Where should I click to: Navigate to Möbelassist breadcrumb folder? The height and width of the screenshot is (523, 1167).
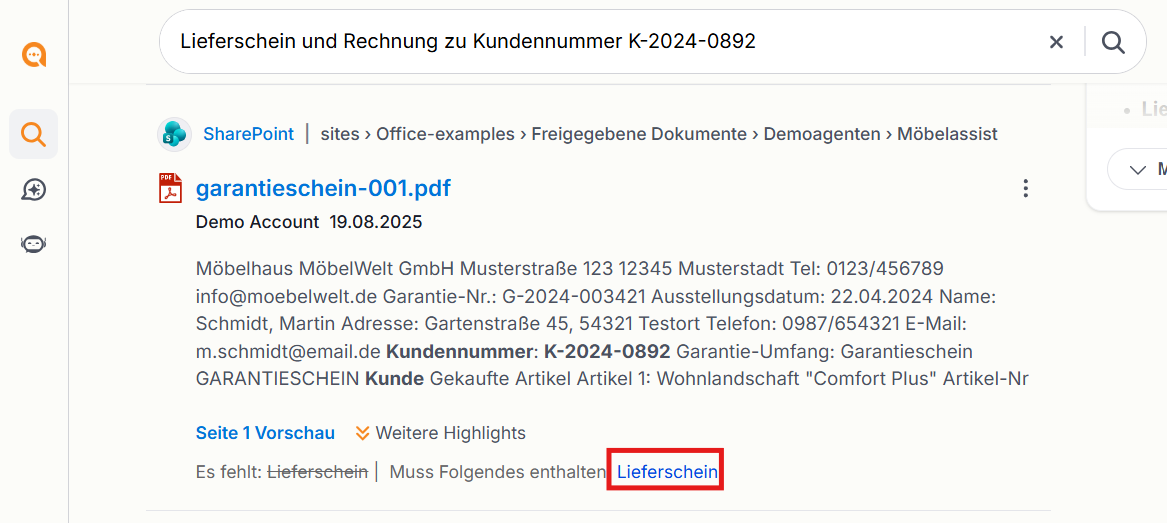click(947, 135)
